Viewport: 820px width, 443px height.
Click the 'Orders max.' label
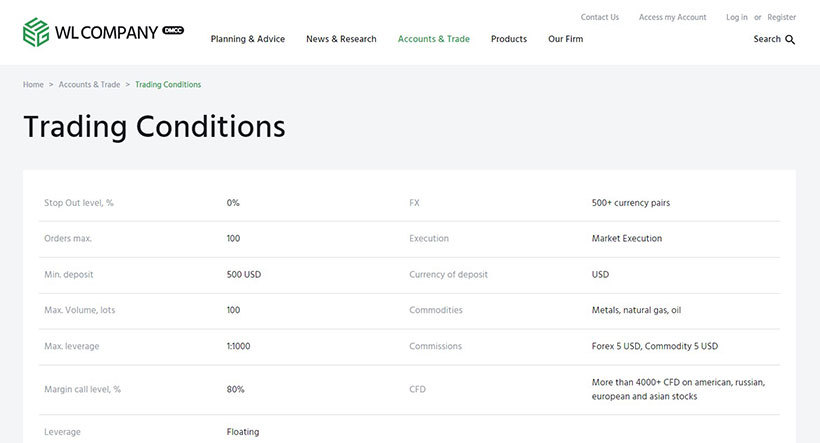[67, 238]
